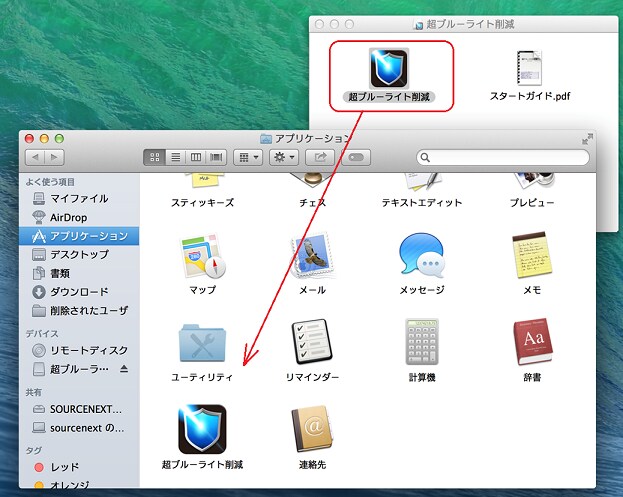
Task: Select the マップ application icon
Action: click(x=203, y=255)
